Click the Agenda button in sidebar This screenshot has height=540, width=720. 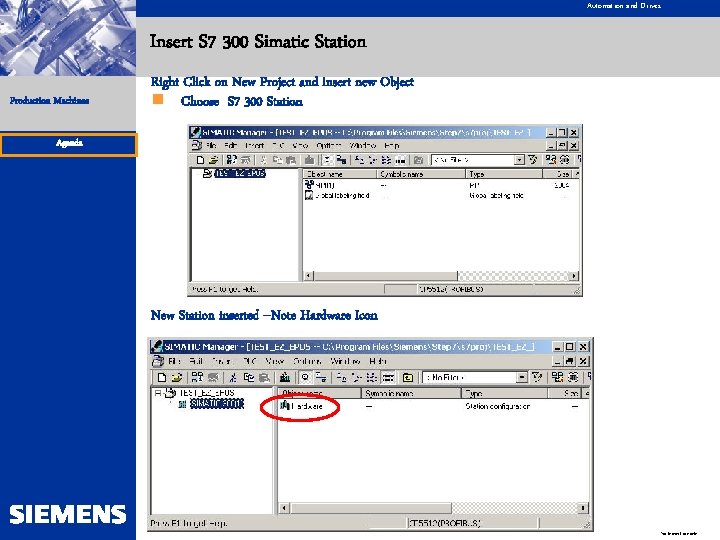(x=69, y=144)
